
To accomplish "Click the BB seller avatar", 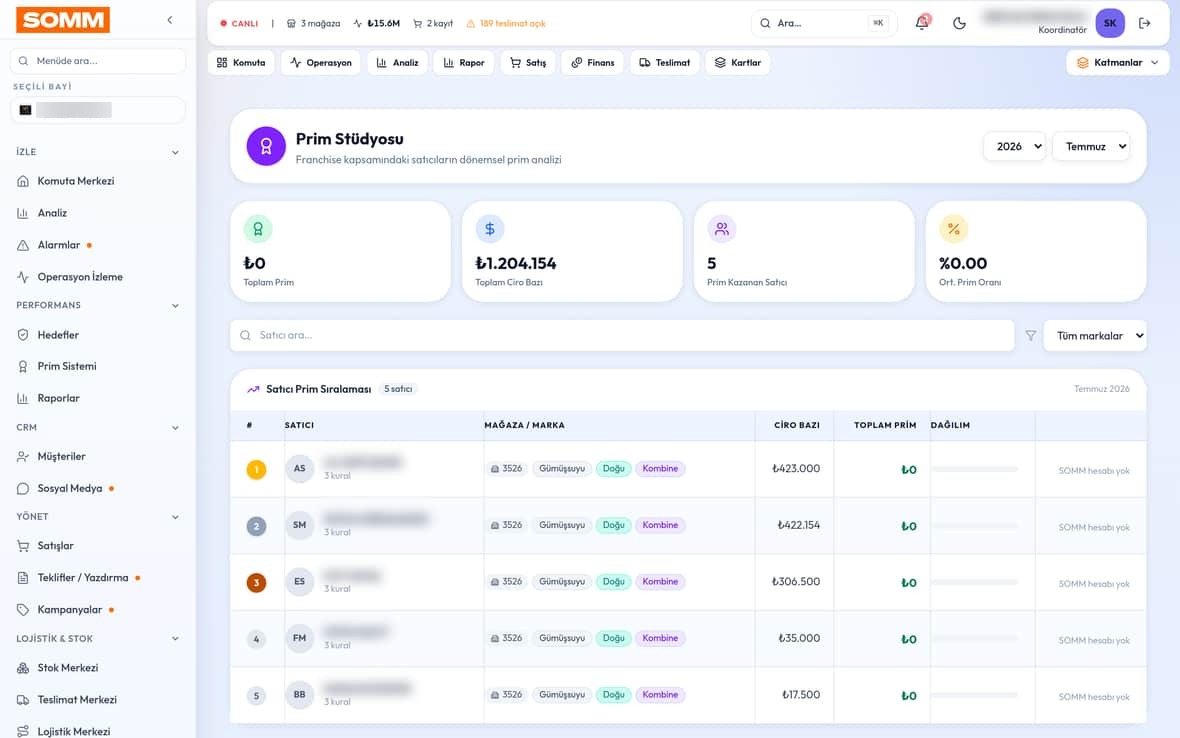I will point(300,695).
